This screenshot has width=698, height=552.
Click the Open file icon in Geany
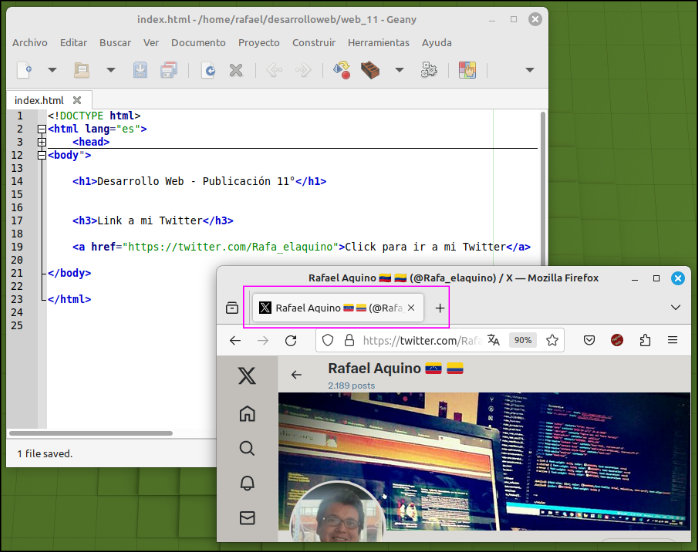pyautogui.click(x=82, y=70)
